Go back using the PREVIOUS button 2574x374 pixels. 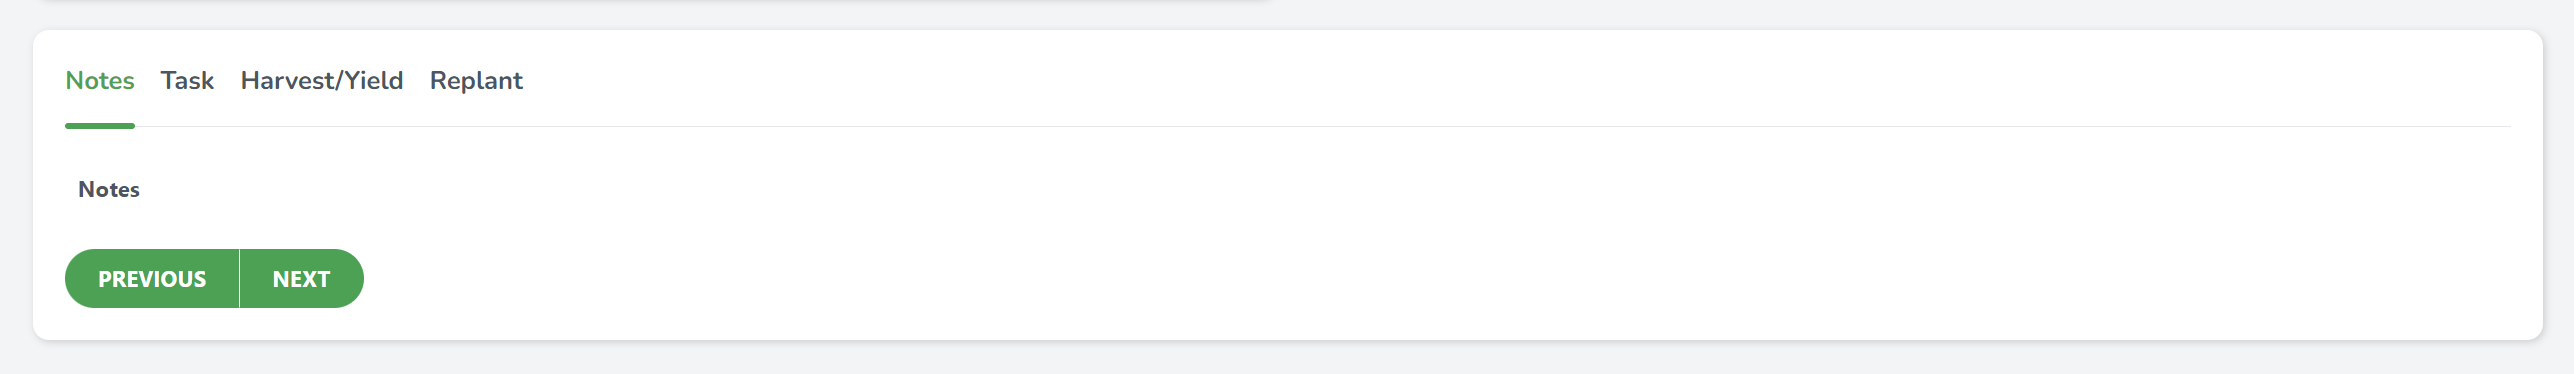(x=152, y=279)
